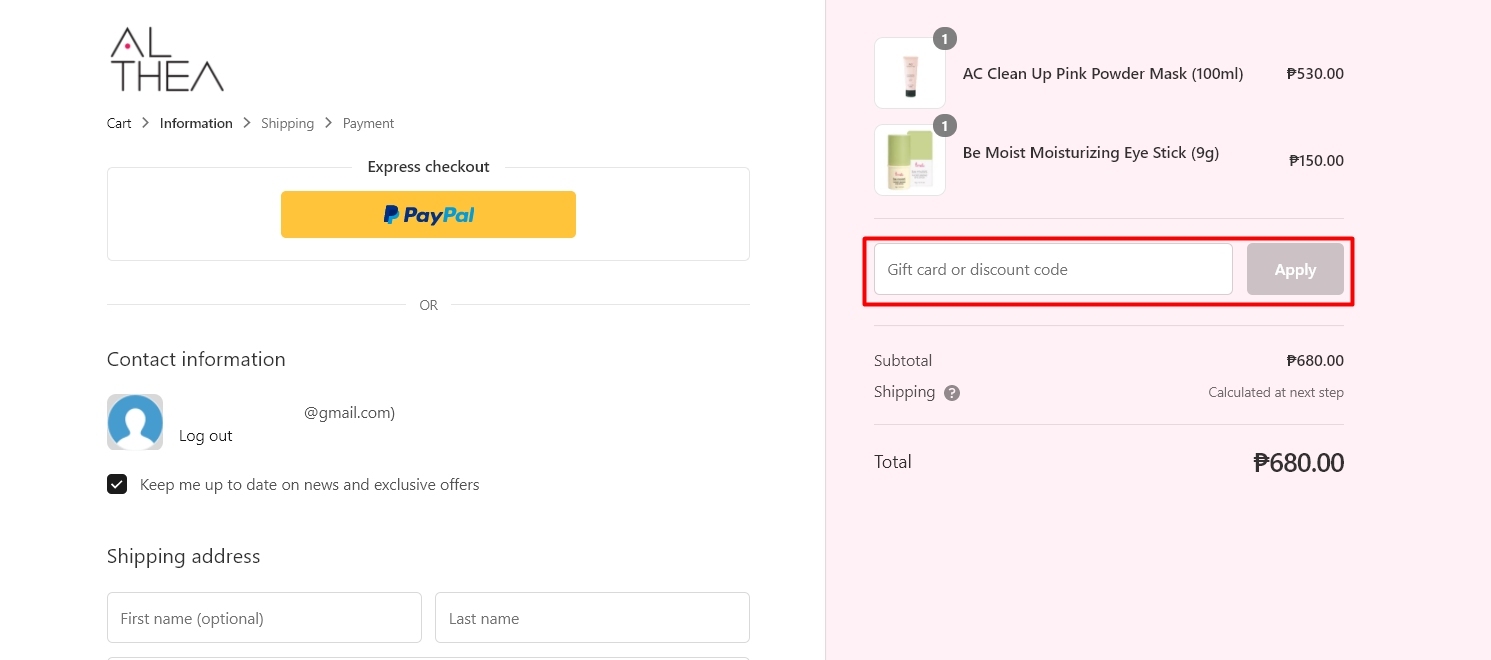Click the Log out link
The image size is (1491, 660).
[x=205, y=436]
